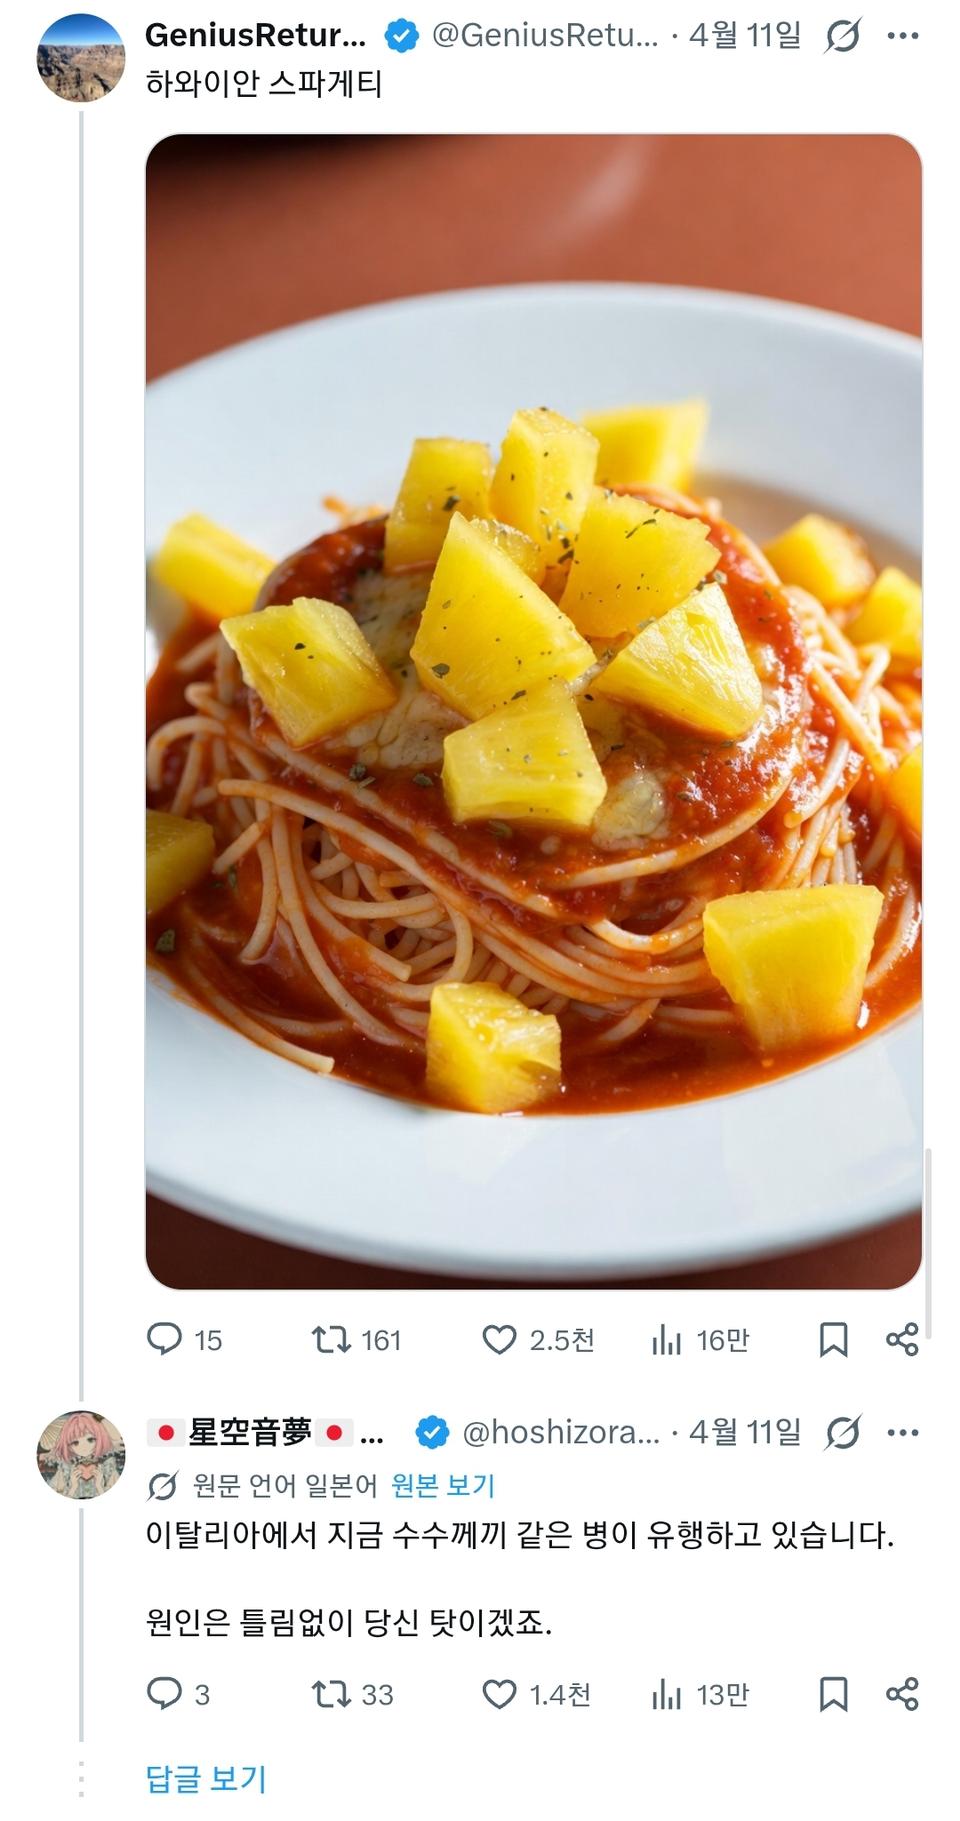Repost the comment with 33 reposts
The height and width of the screenshot is (1821, 960).
(x=331, y=1693)
